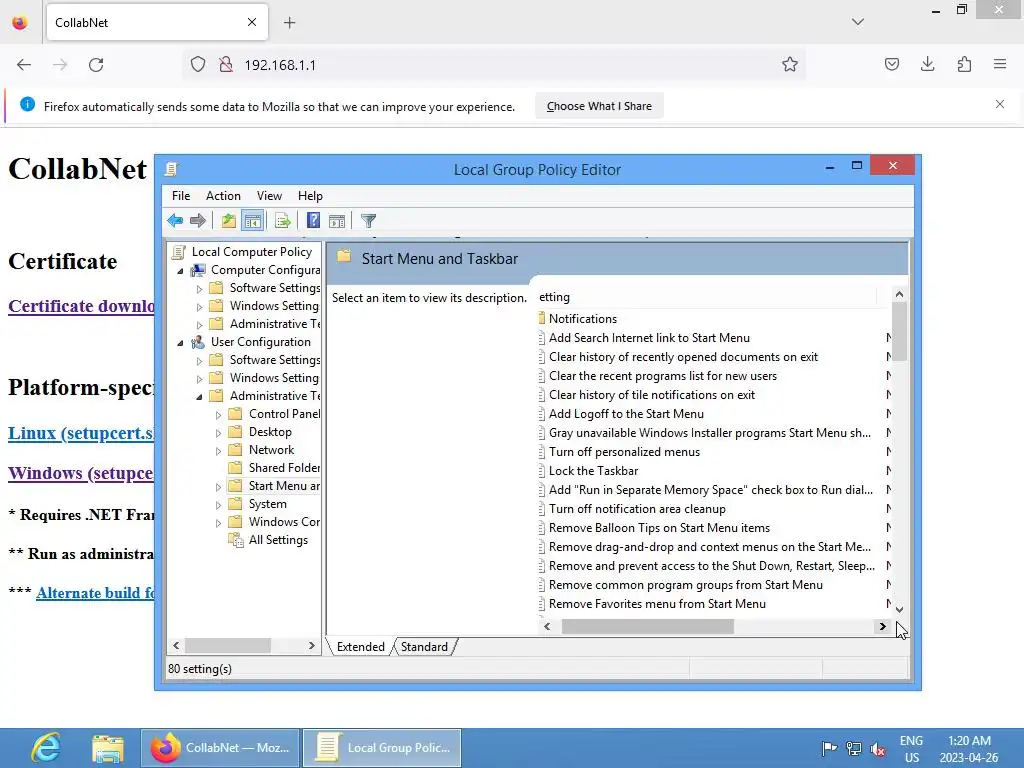Viewport: 1024px width, 768px height.
Task: Open File Explorer from the taskbar
Action: (x=108, y=748)
